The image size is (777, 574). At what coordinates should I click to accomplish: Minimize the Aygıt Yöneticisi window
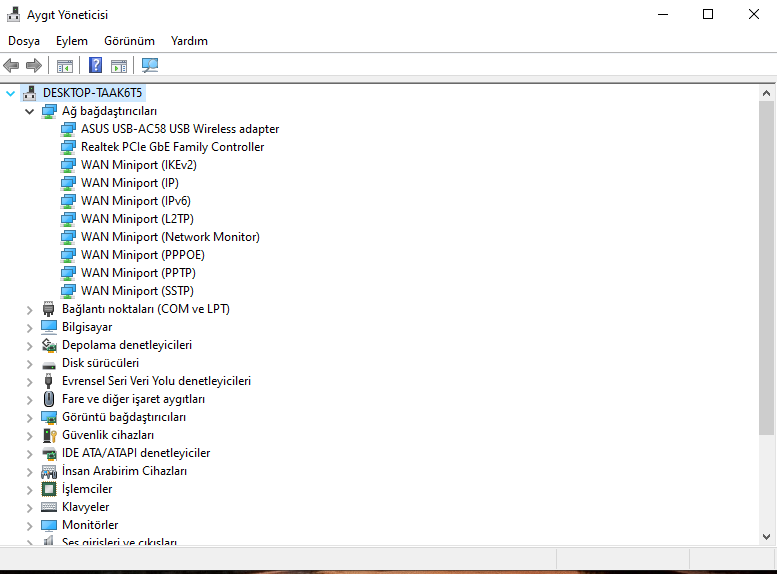663,14
